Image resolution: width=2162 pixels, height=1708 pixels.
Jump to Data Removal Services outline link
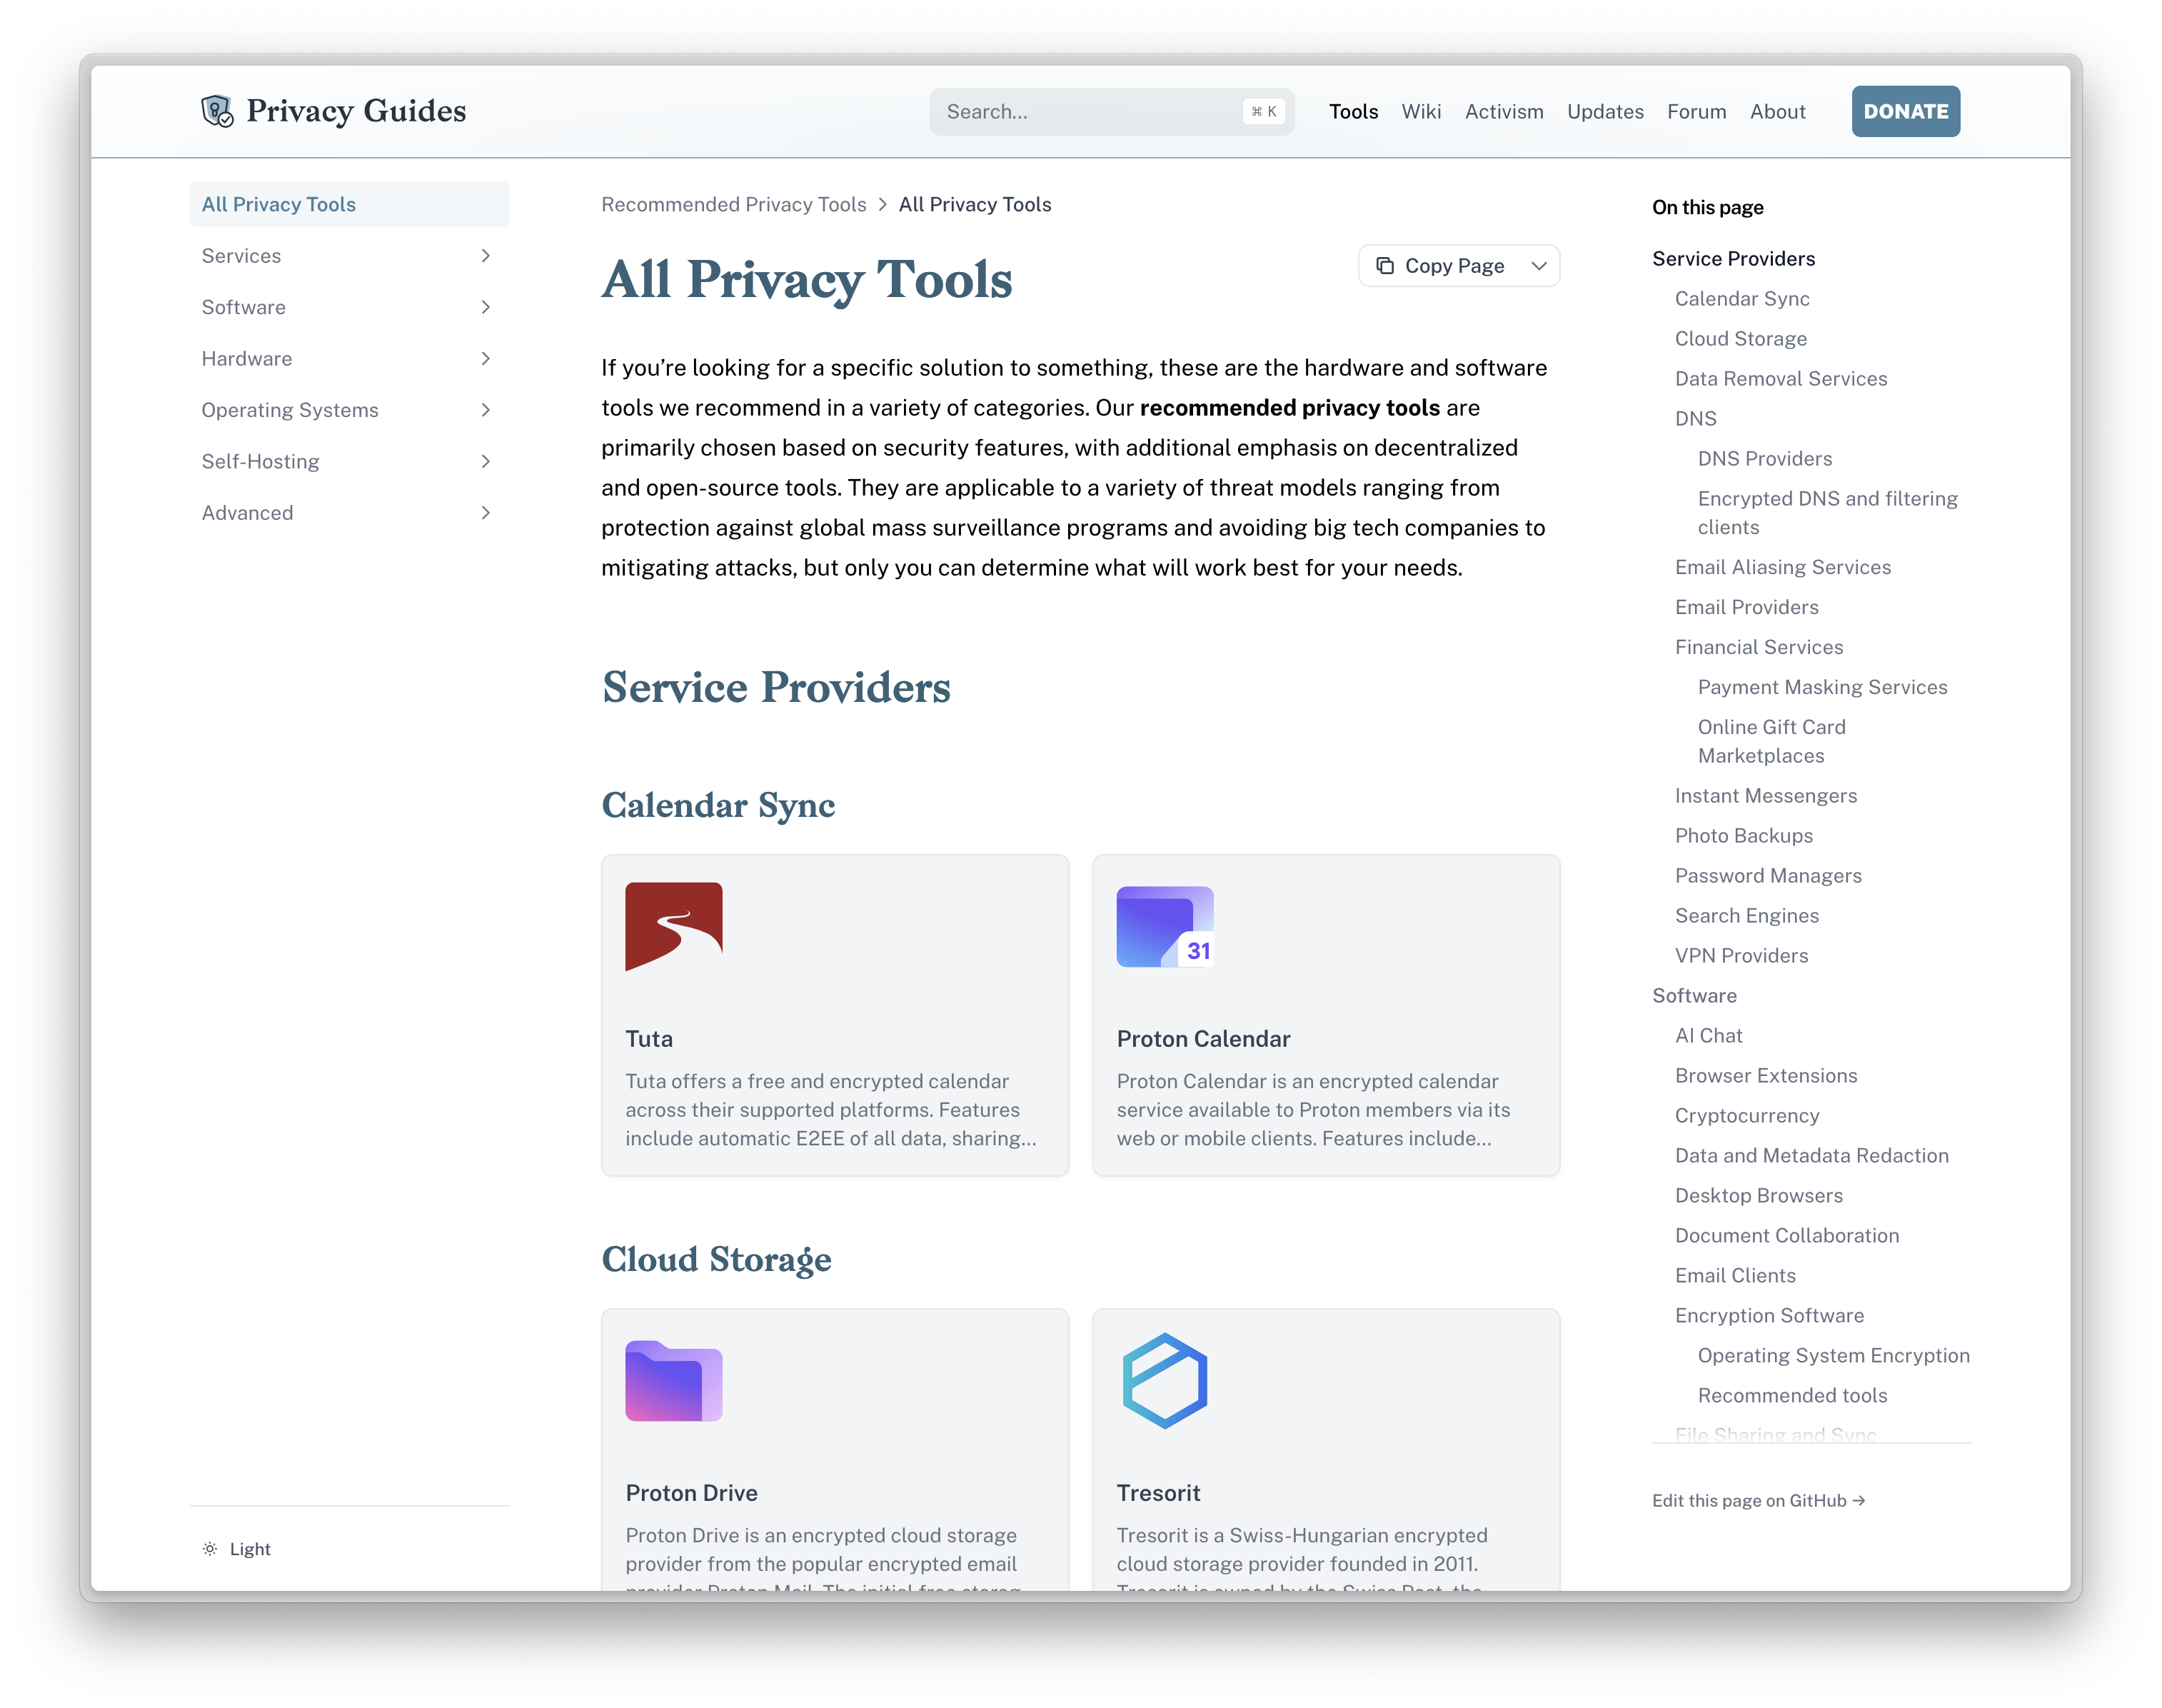click(1781, 379)
